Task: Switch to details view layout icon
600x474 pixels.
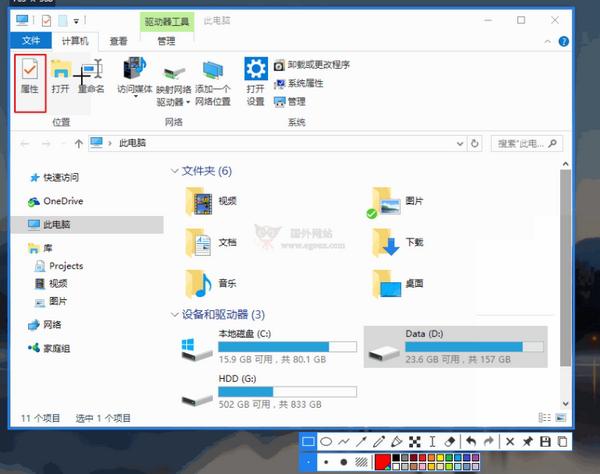Action: coord(544,418)
